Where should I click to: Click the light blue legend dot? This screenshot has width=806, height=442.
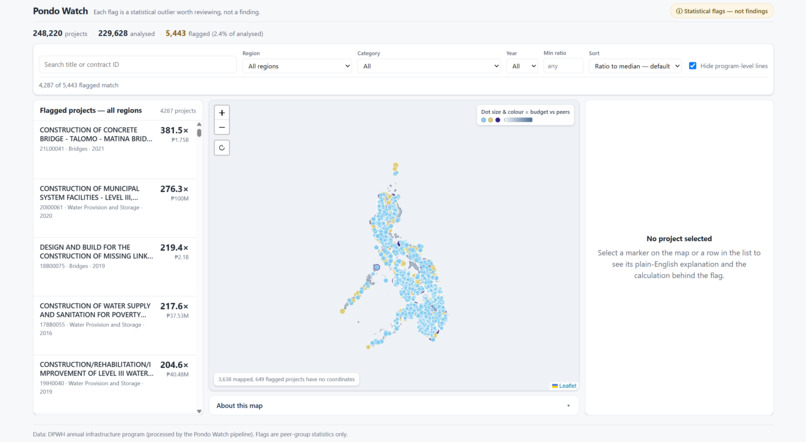pyautogui.click(x=483, y=120)
